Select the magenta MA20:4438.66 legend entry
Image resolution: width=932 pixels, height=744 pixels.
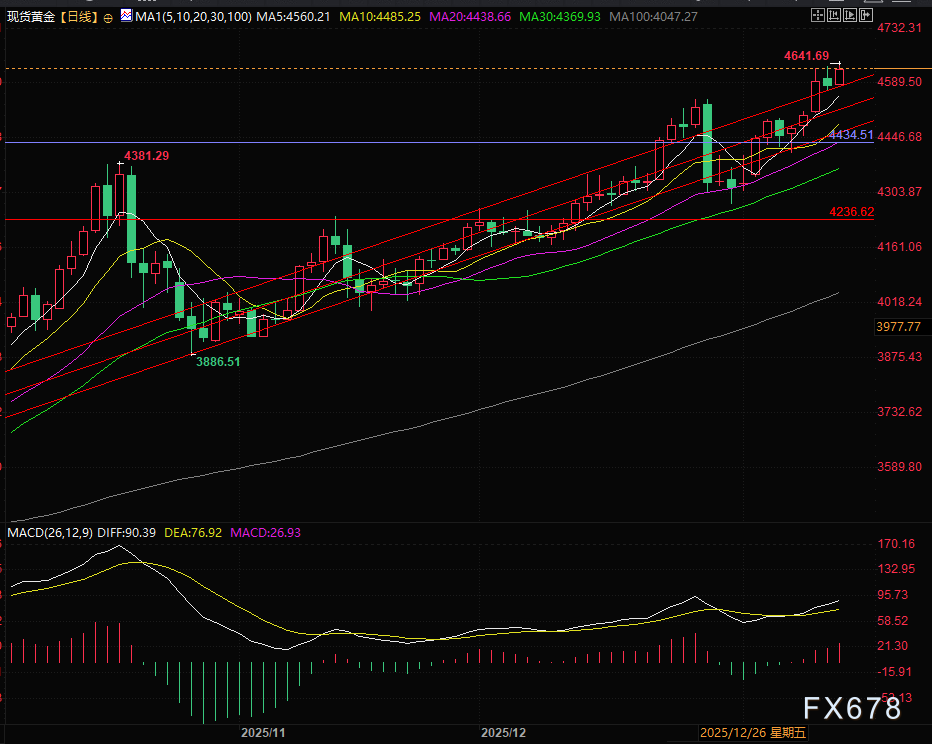coord(470,17)
